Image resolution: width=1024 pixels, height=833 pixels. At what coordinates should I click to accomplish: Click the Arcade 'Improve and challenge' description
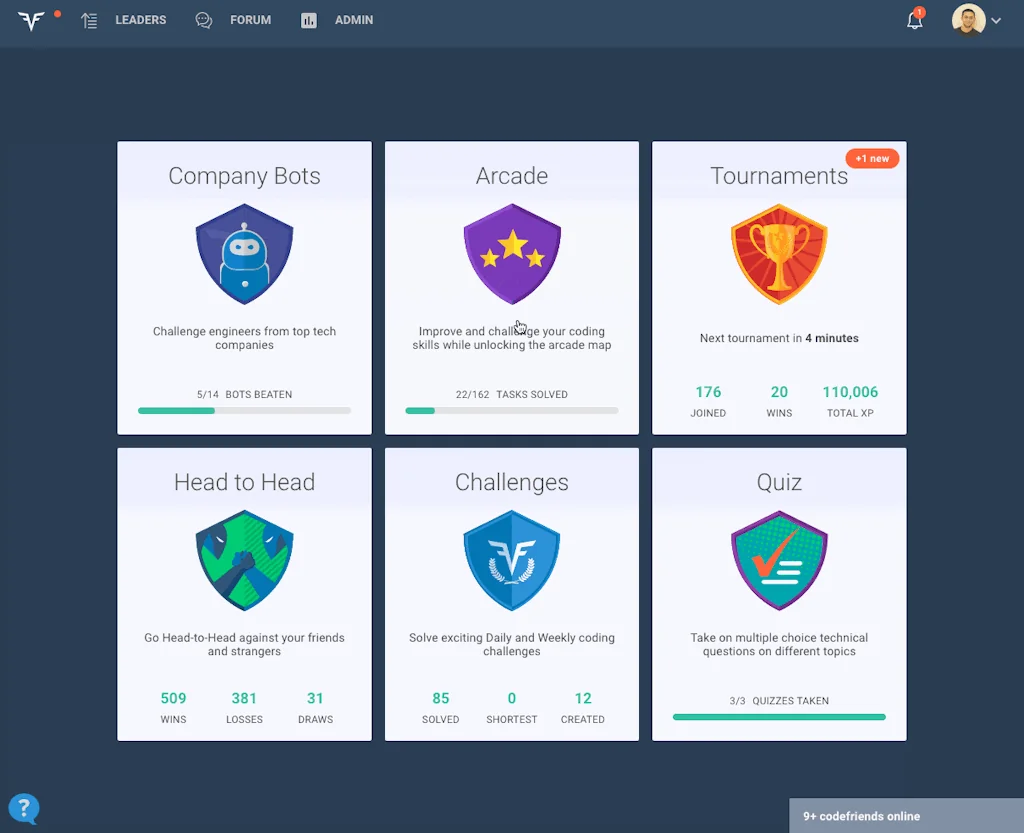(x=512, y=338)
